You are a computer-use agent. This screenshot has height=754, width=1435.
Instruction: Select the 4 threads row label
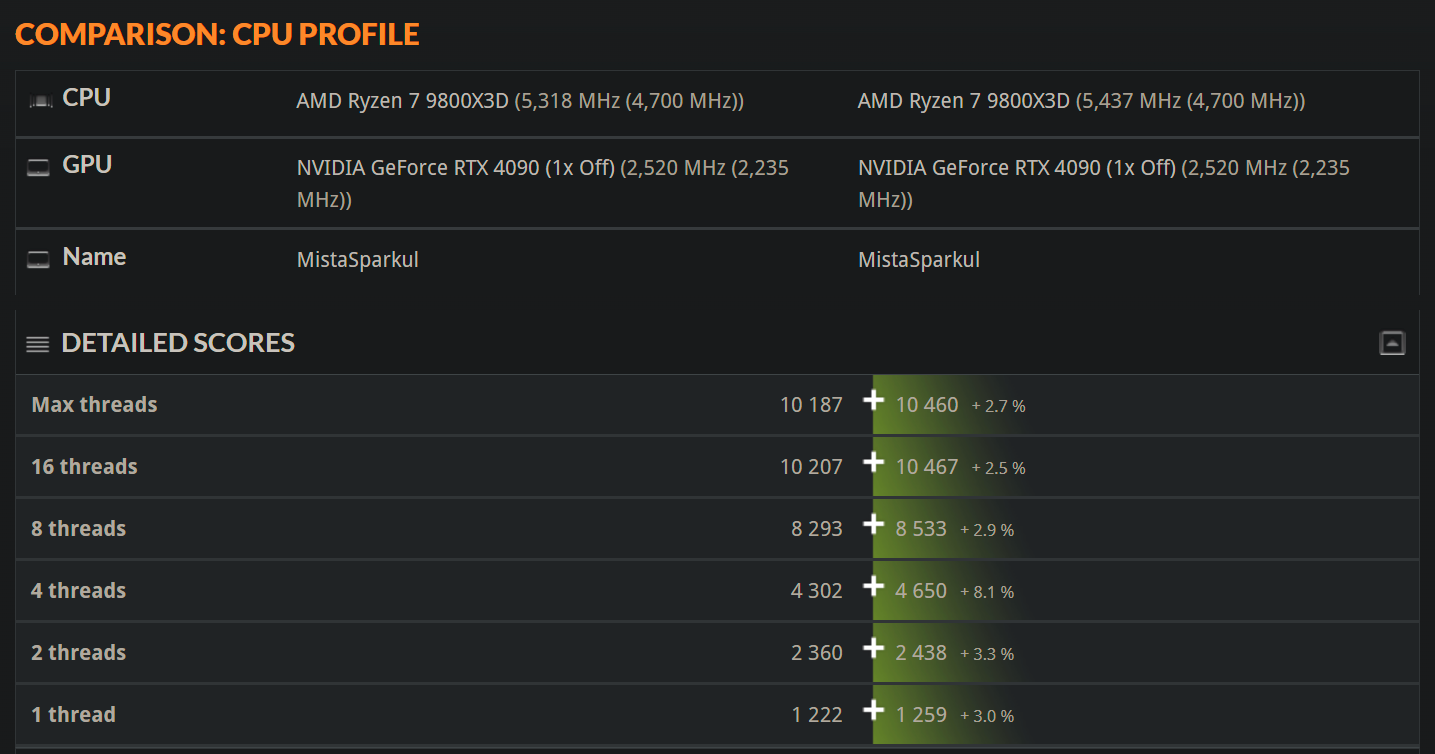click(x=79, y=591)
